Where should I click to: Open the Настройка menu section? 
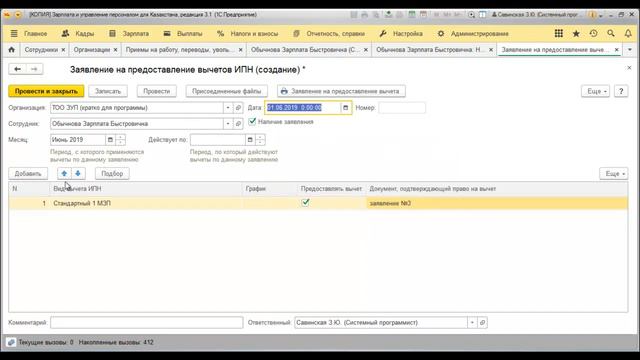408,33
